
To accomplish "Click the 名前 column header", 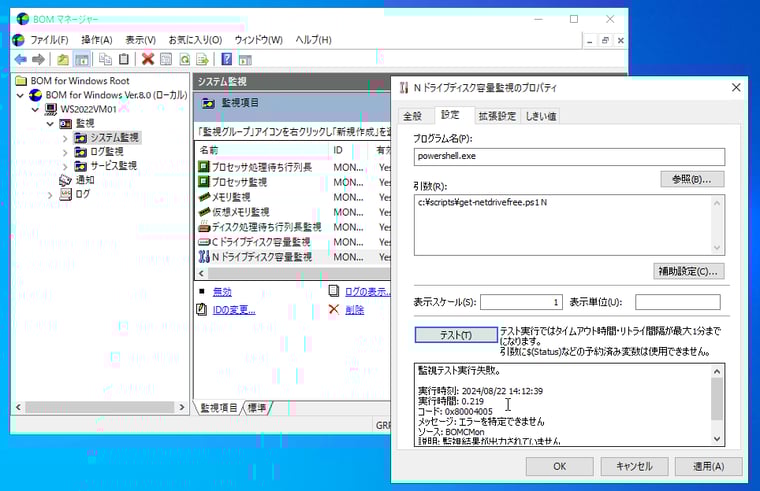I will [x=262, y=150].
